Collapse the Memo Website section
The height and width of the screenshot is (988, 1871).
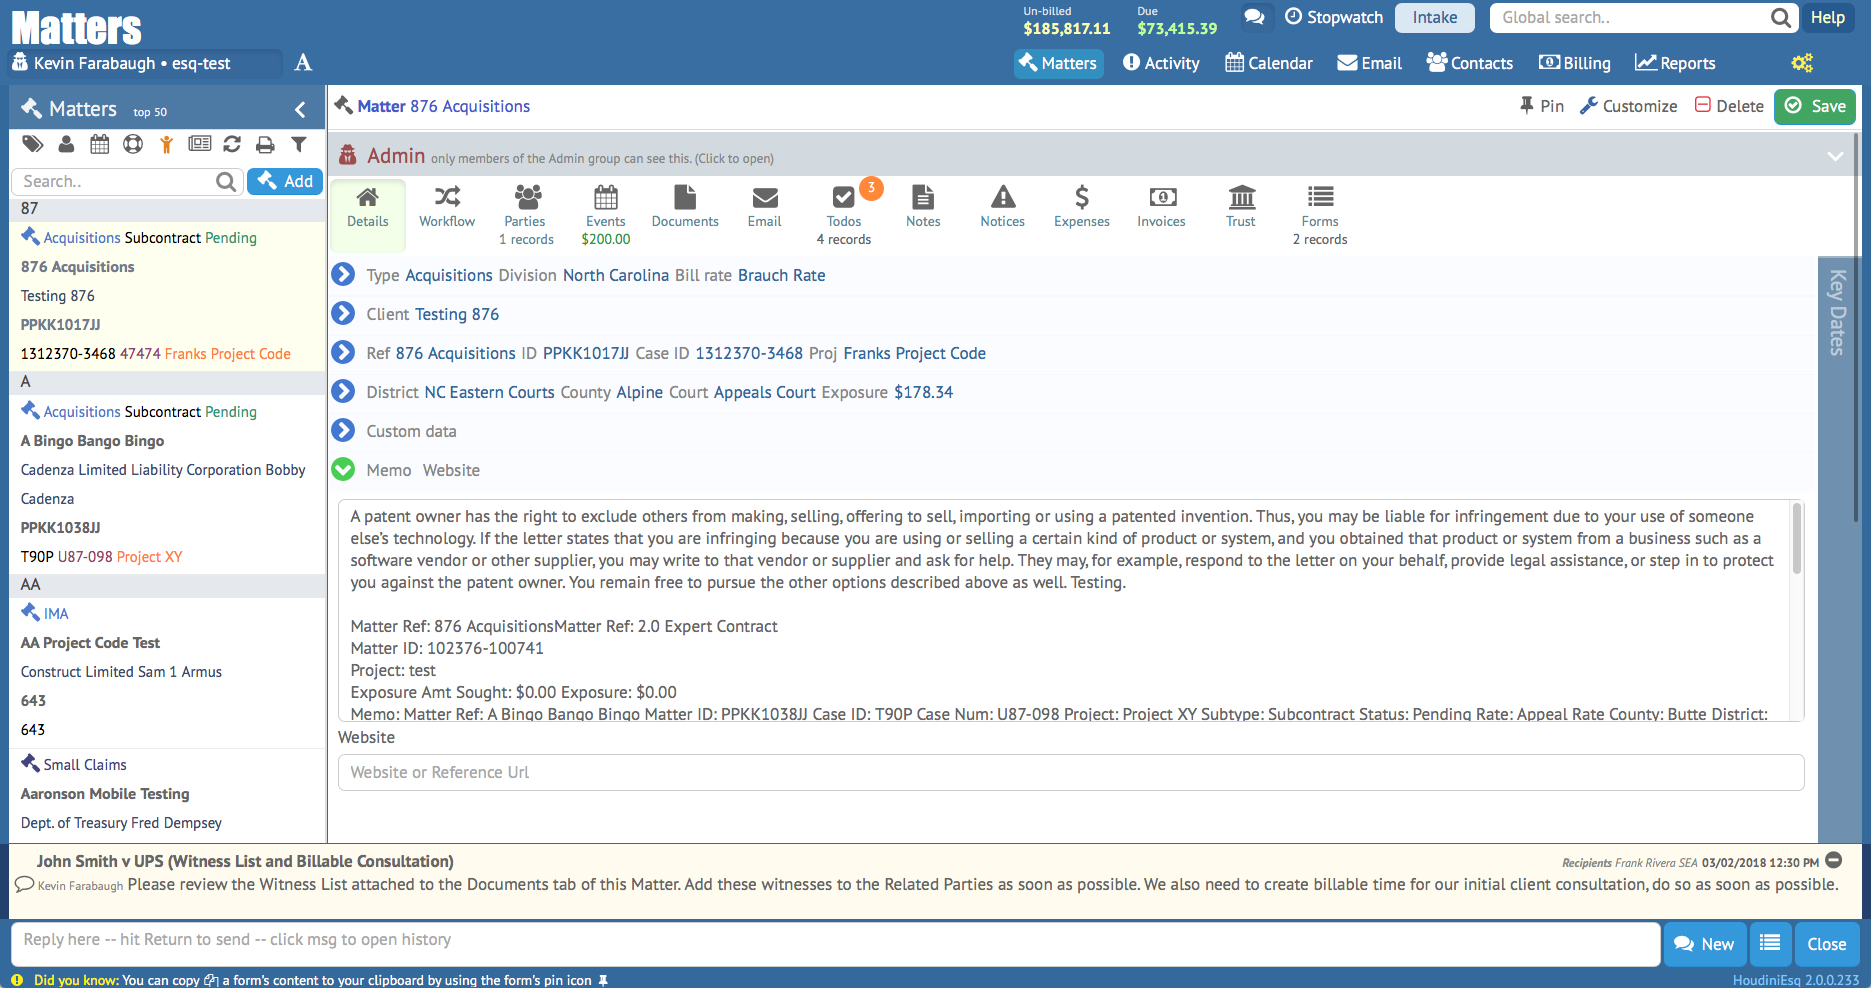pos(343,469)
